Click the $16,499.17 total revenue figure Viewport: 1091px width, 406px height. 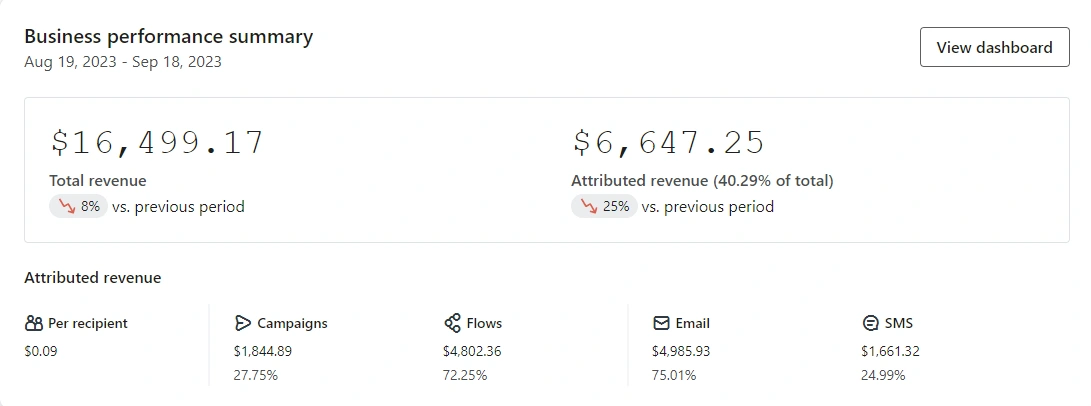tap(157, 143)
